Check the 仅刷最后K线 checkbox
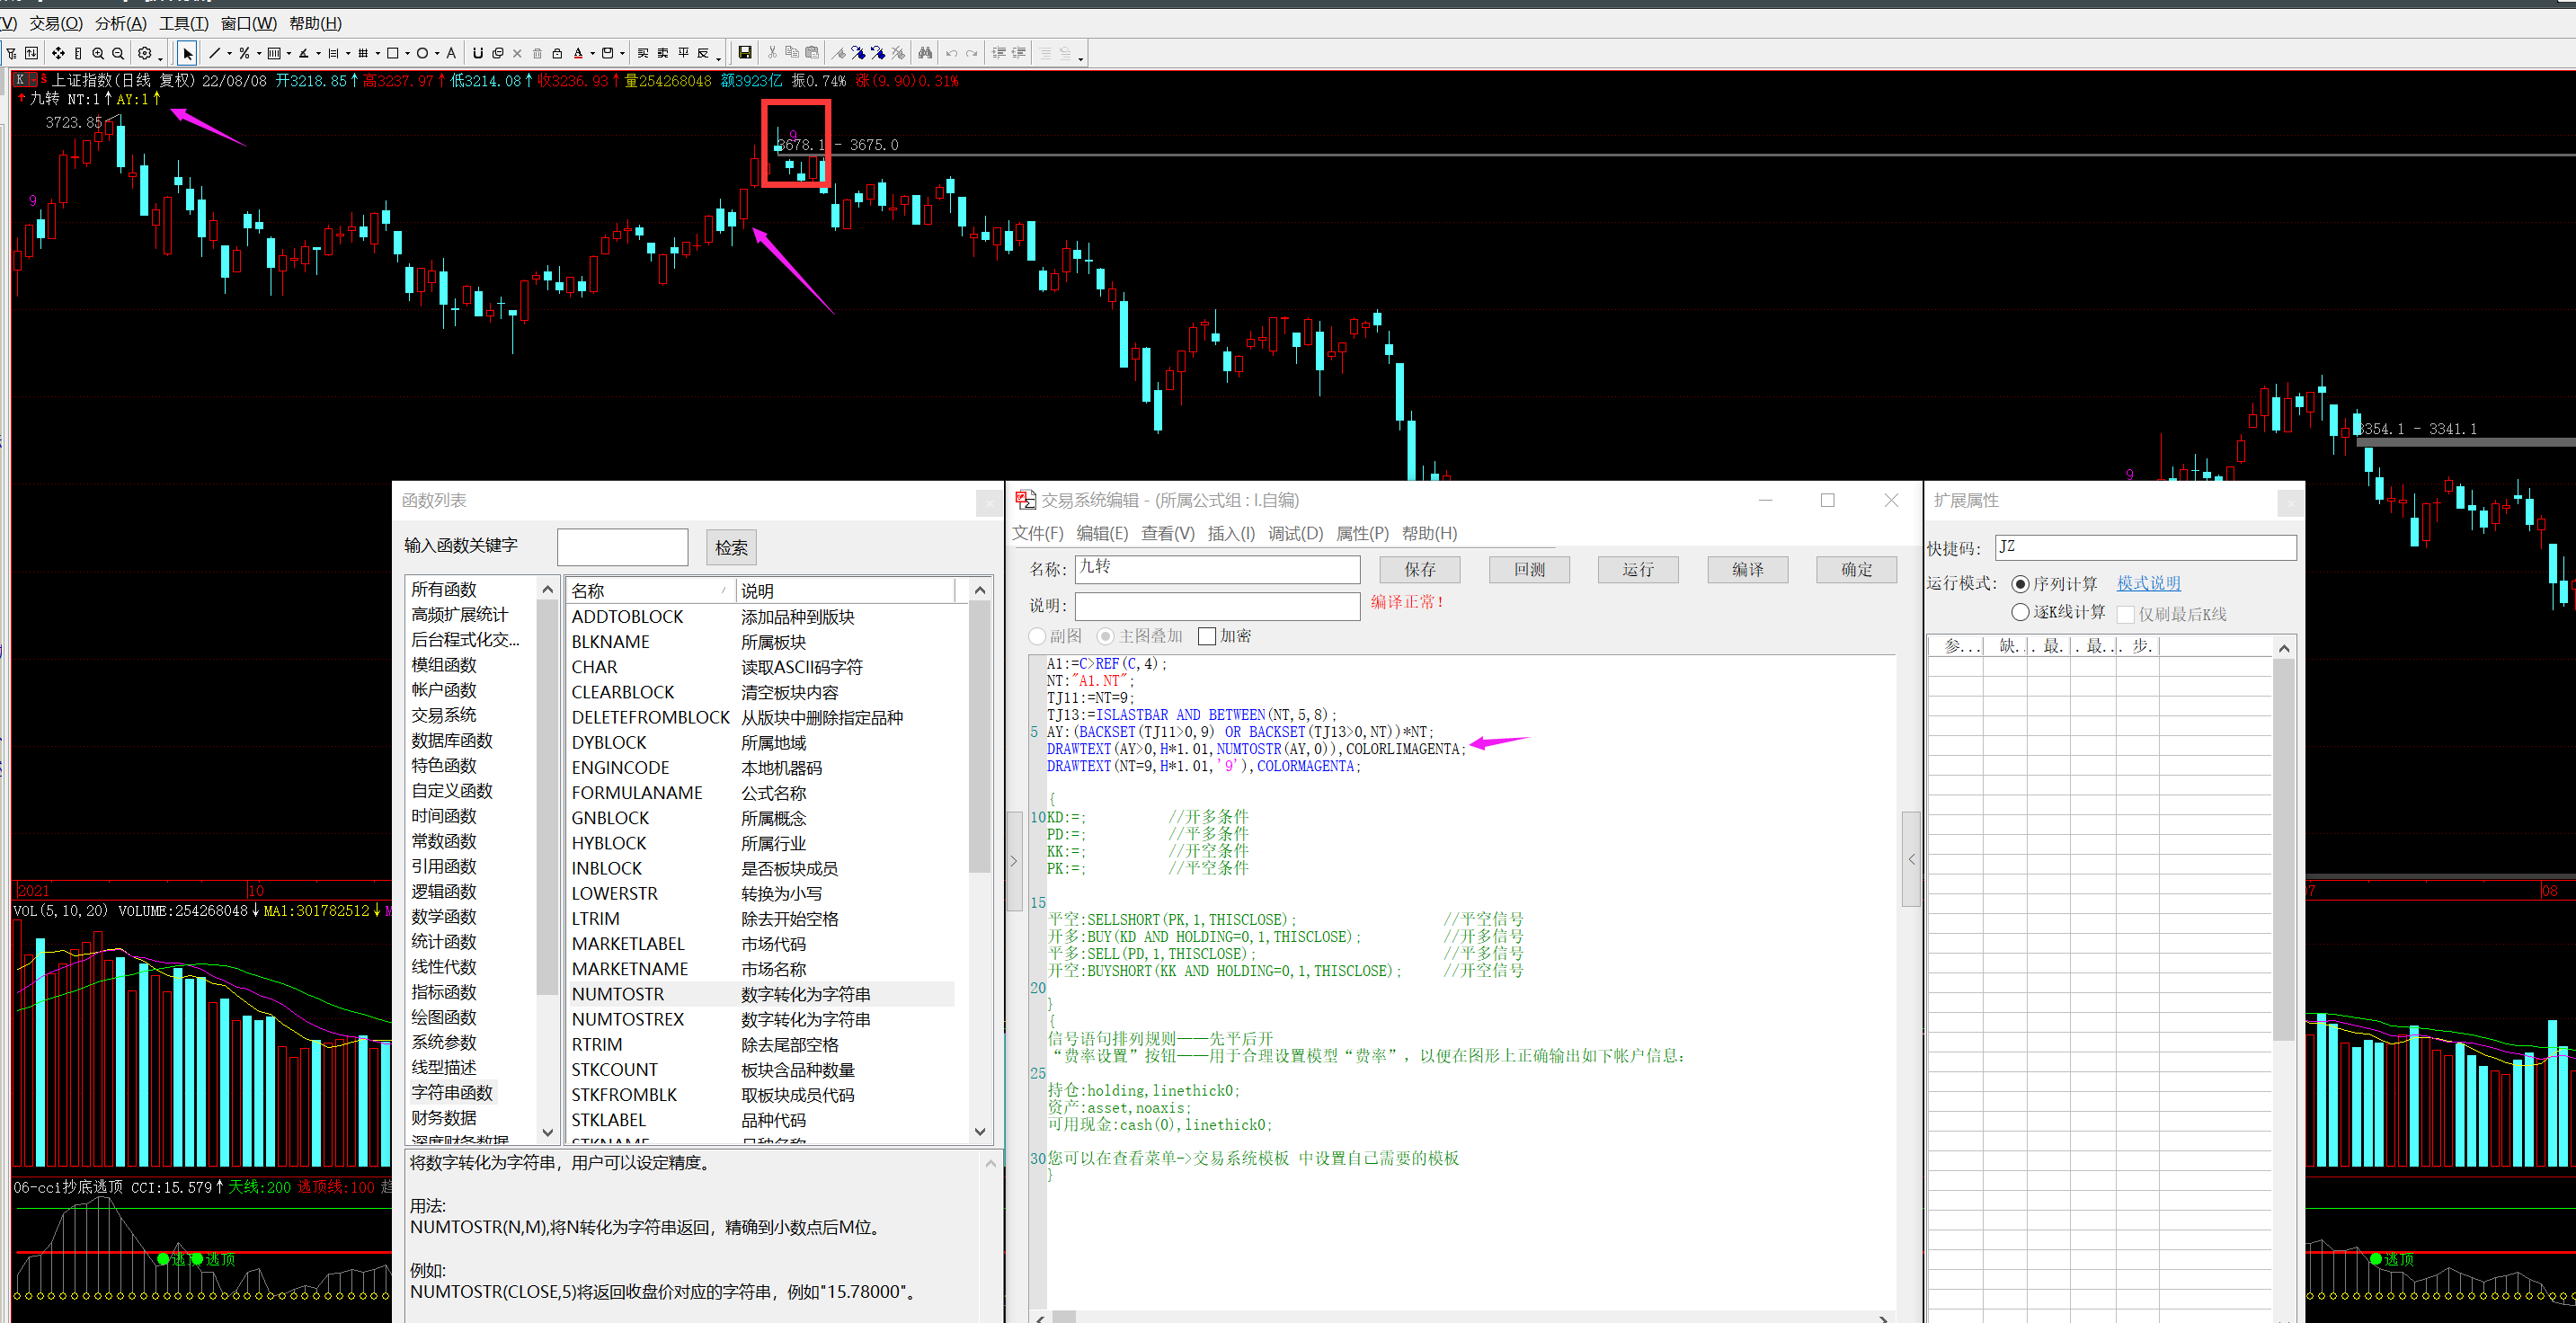2576x1323 pixels. click(x=2126, y=614)
